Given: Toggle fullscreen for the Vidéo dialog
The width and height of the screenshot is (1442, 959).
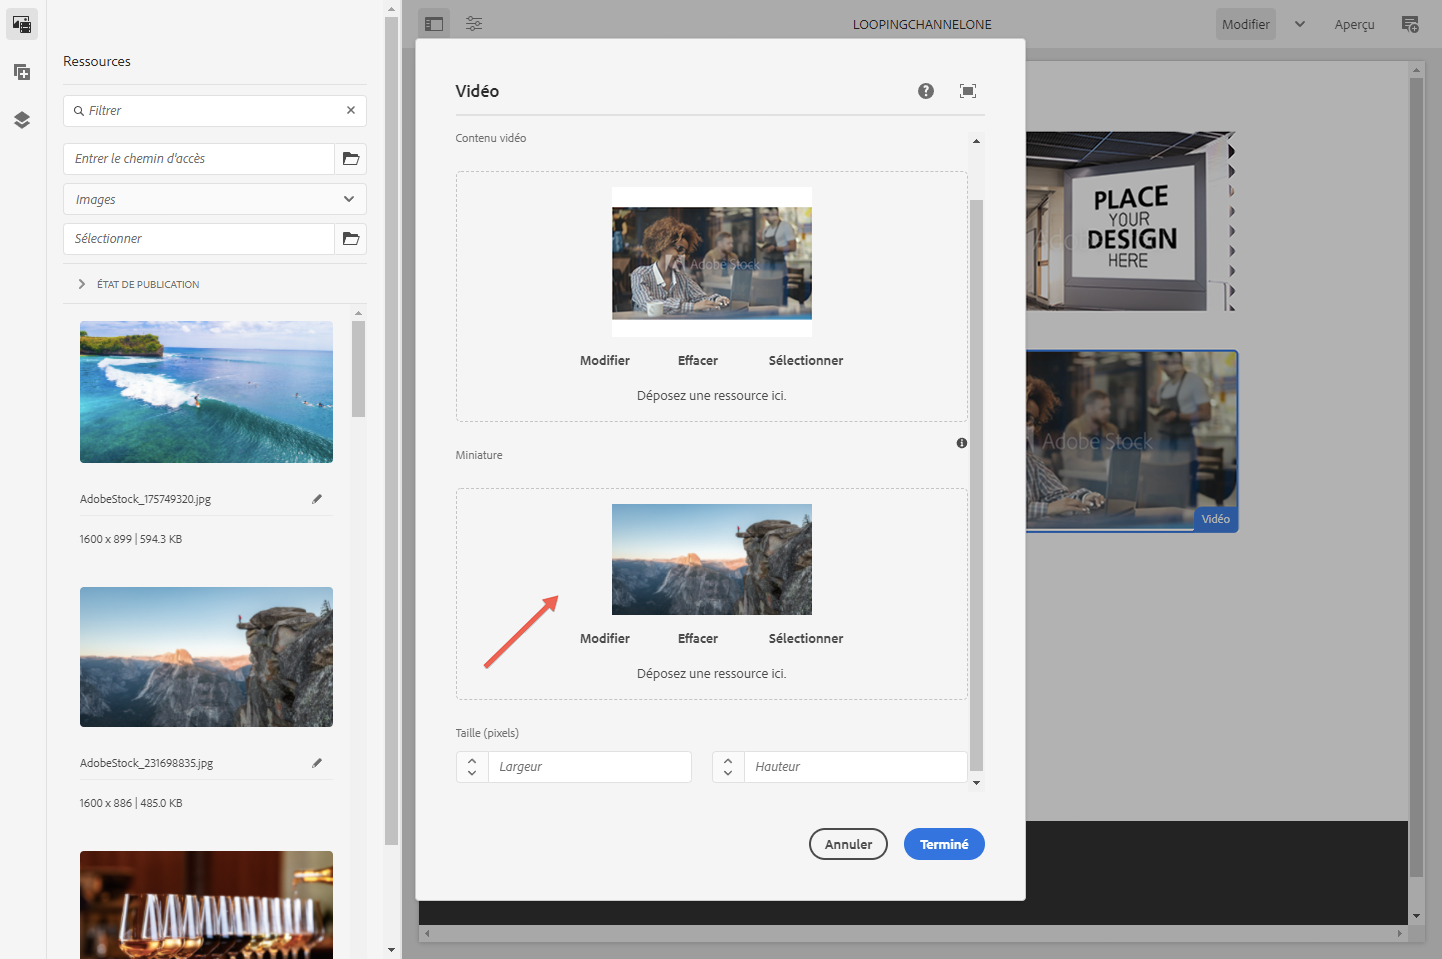Looking at the screenshot, I should click(968, 91).
